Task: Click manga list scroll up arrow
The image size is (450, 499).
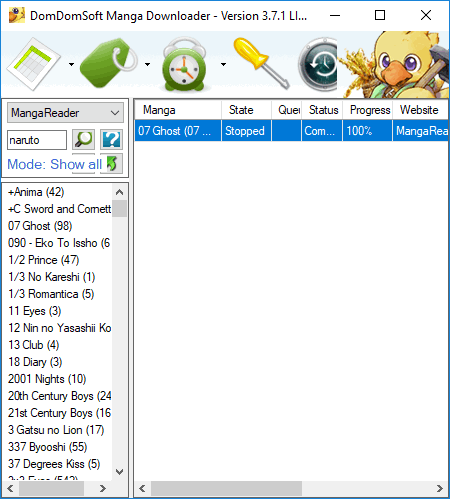Action: (x=119, y=192)
